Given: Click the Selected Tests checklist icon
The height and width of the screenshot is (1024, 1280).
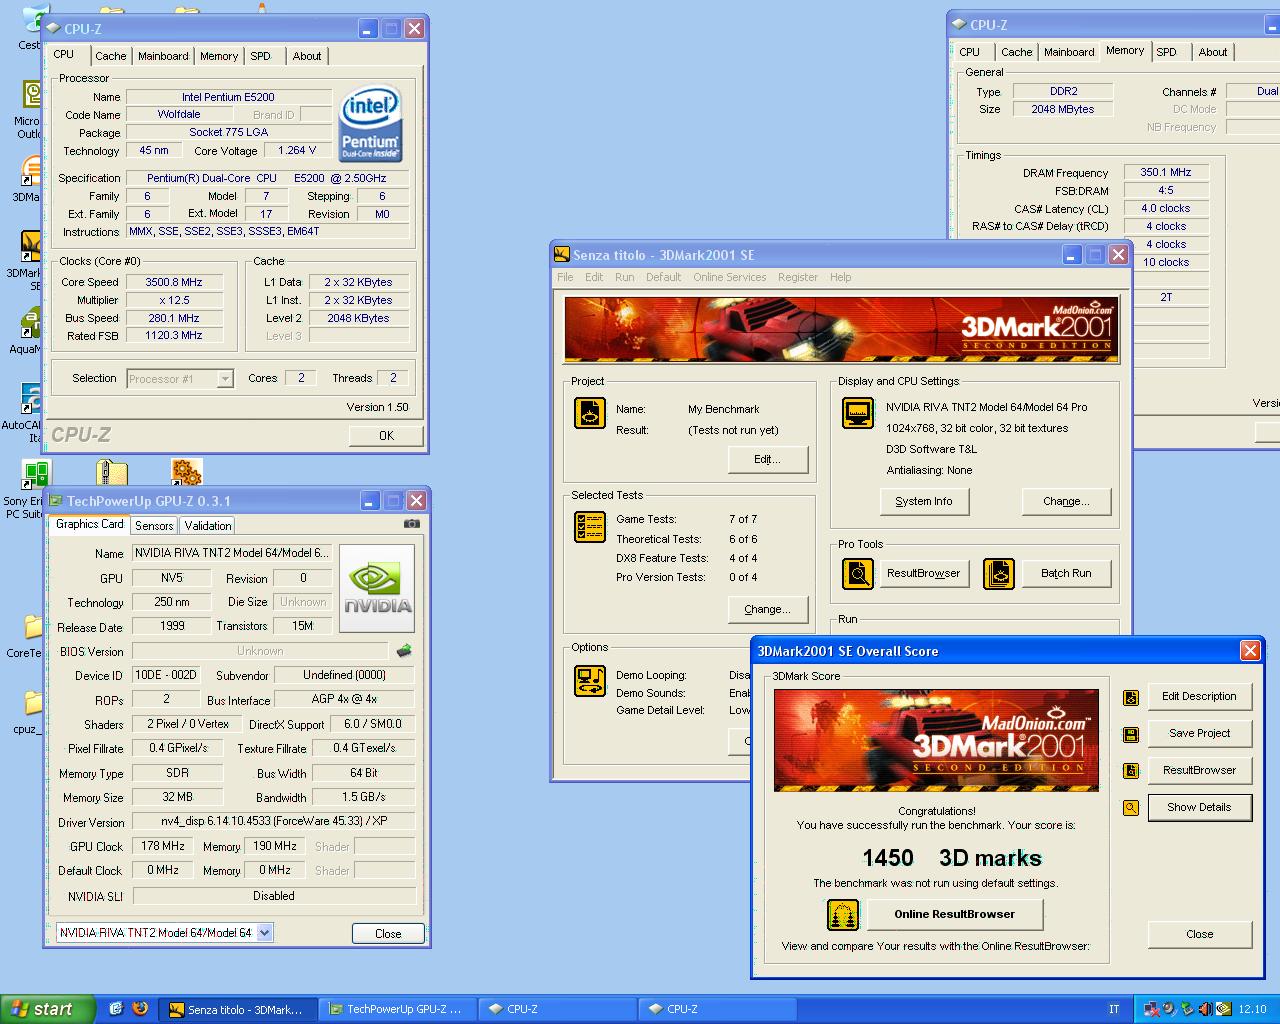Looking at the screenshot, I should coord(590,527).
